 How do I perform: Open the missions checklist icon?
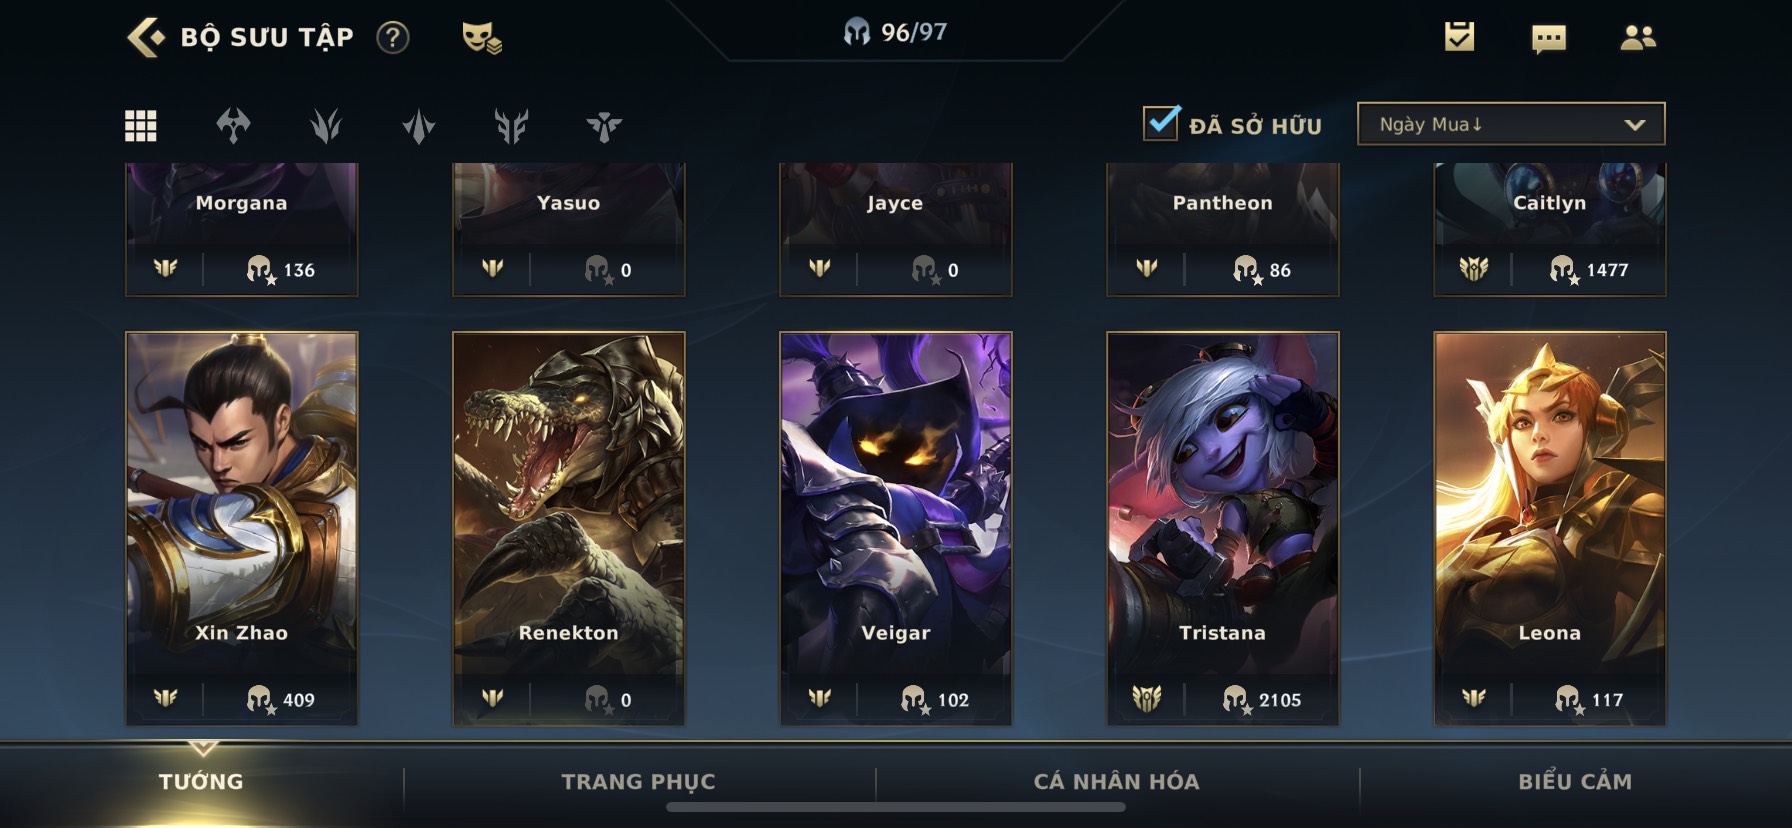(1459, 37)
